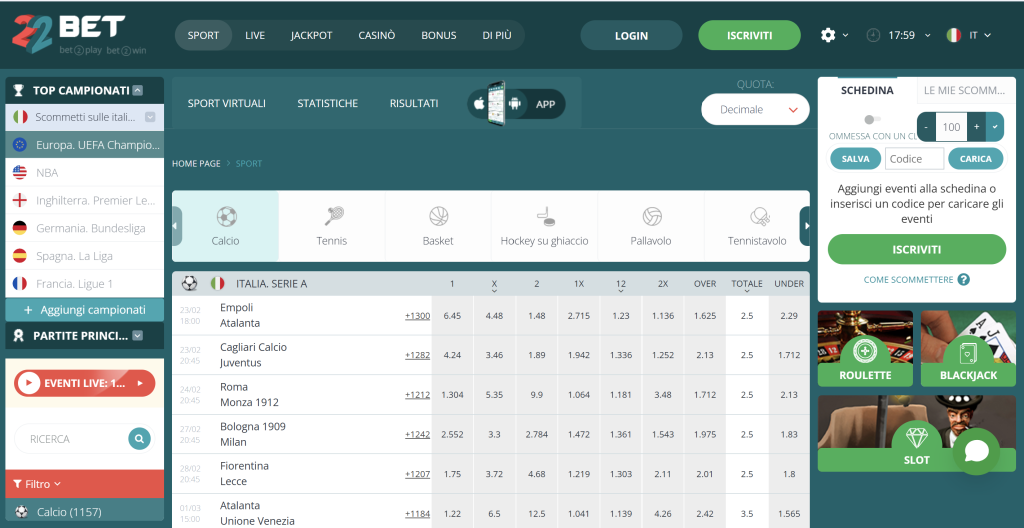1024x528 pixels.
Task: Click the clock icon next to 17:59
Action: 873,35
